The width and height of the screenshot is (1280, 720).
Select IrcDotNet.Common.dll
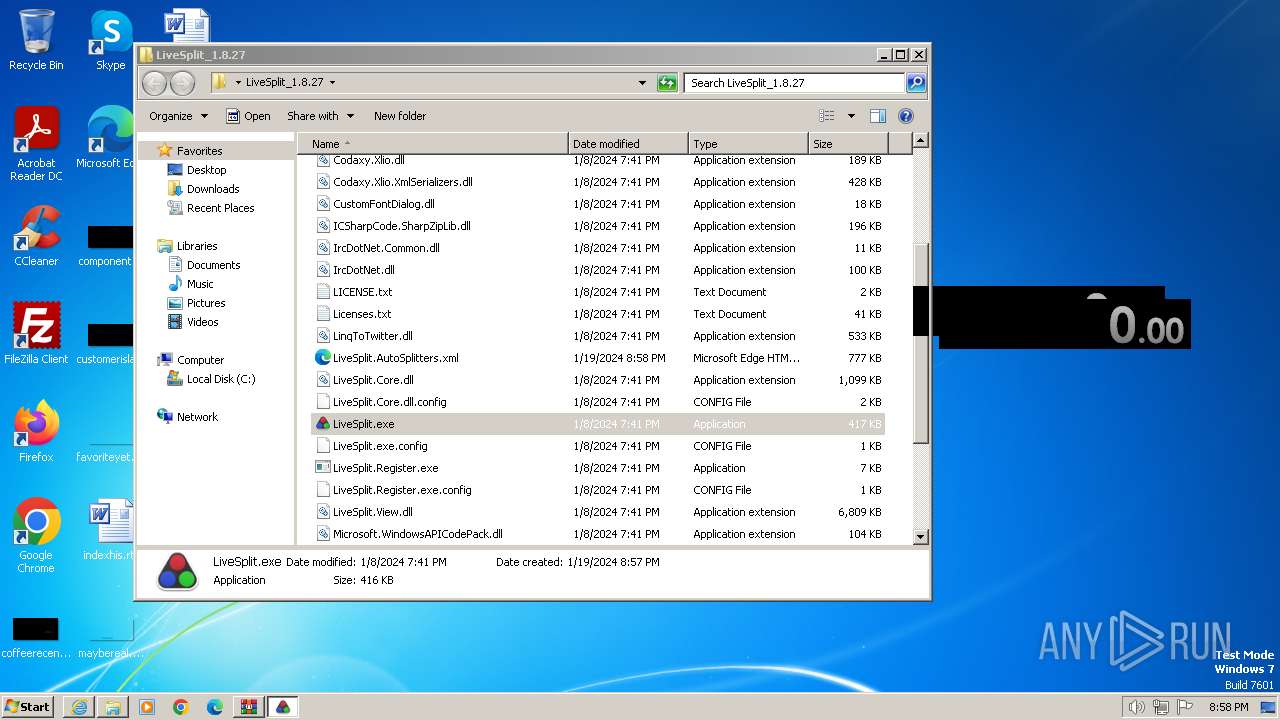598,248
